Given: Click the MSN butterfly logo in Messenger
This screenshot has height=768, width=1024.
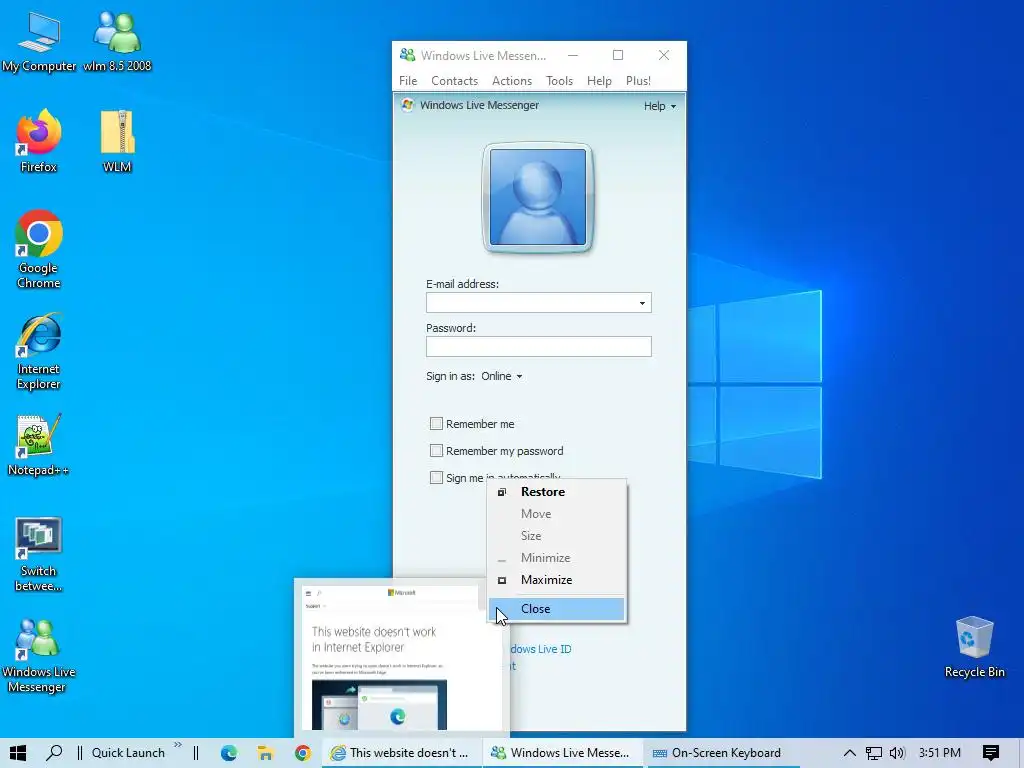Looking at the screenshot, I should (x=408, y=105).
